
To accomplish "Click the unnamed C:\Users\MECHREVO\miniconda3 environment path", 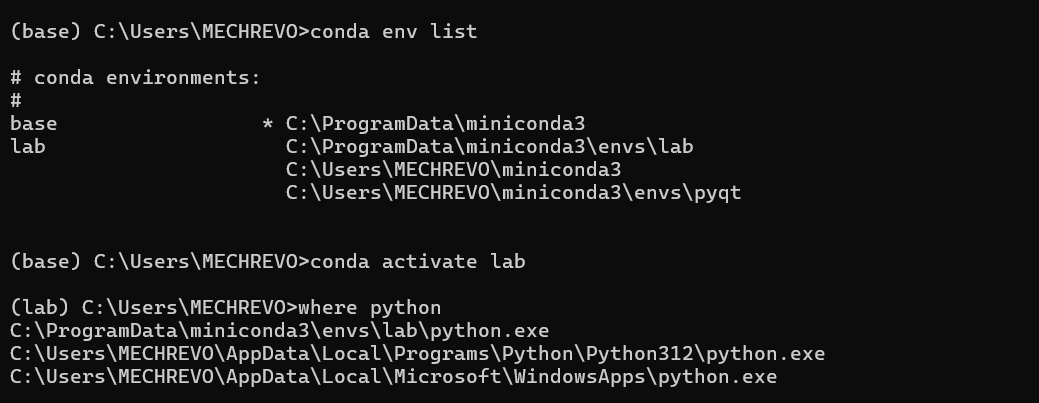I will coord(453,170).
